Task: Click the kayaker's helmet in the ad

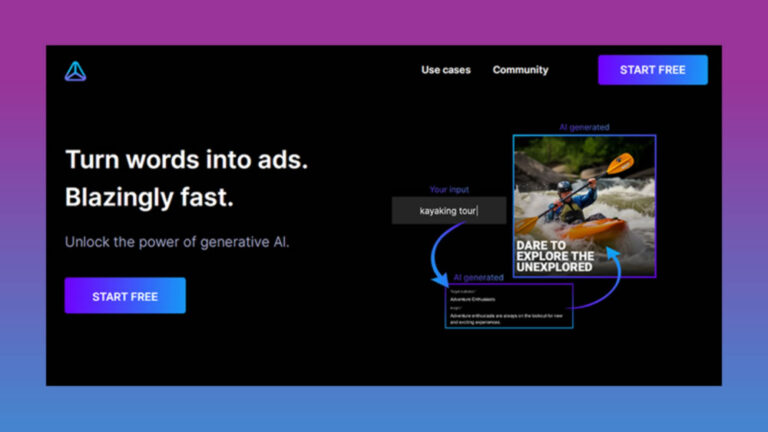Action: click(564, 187)
